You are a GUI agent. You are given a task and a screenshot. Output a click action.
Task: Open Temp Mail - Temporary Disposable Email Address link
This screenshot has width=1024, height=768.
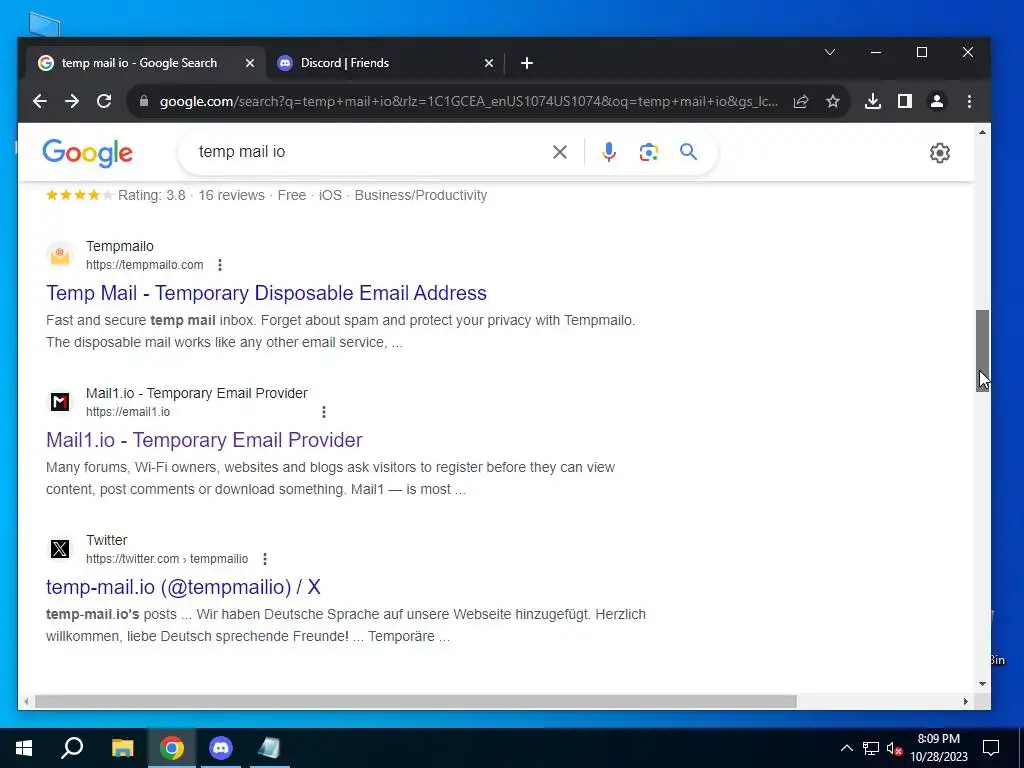tap(266, 293)
